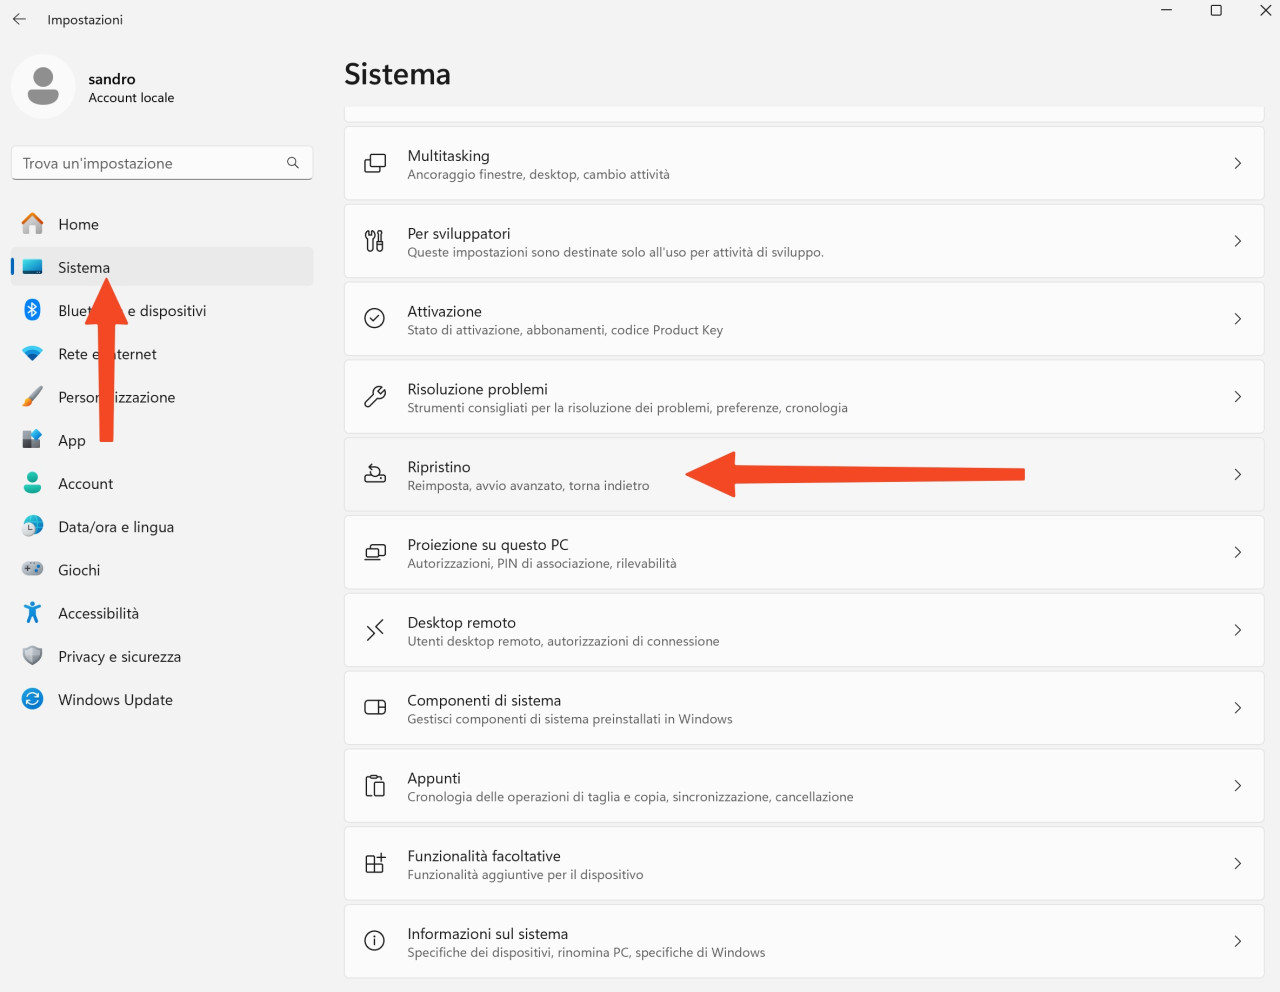The image size is (1280, 992).
Task: Click the back arrow next to Impostazioni
Action: tap(19, 19)
